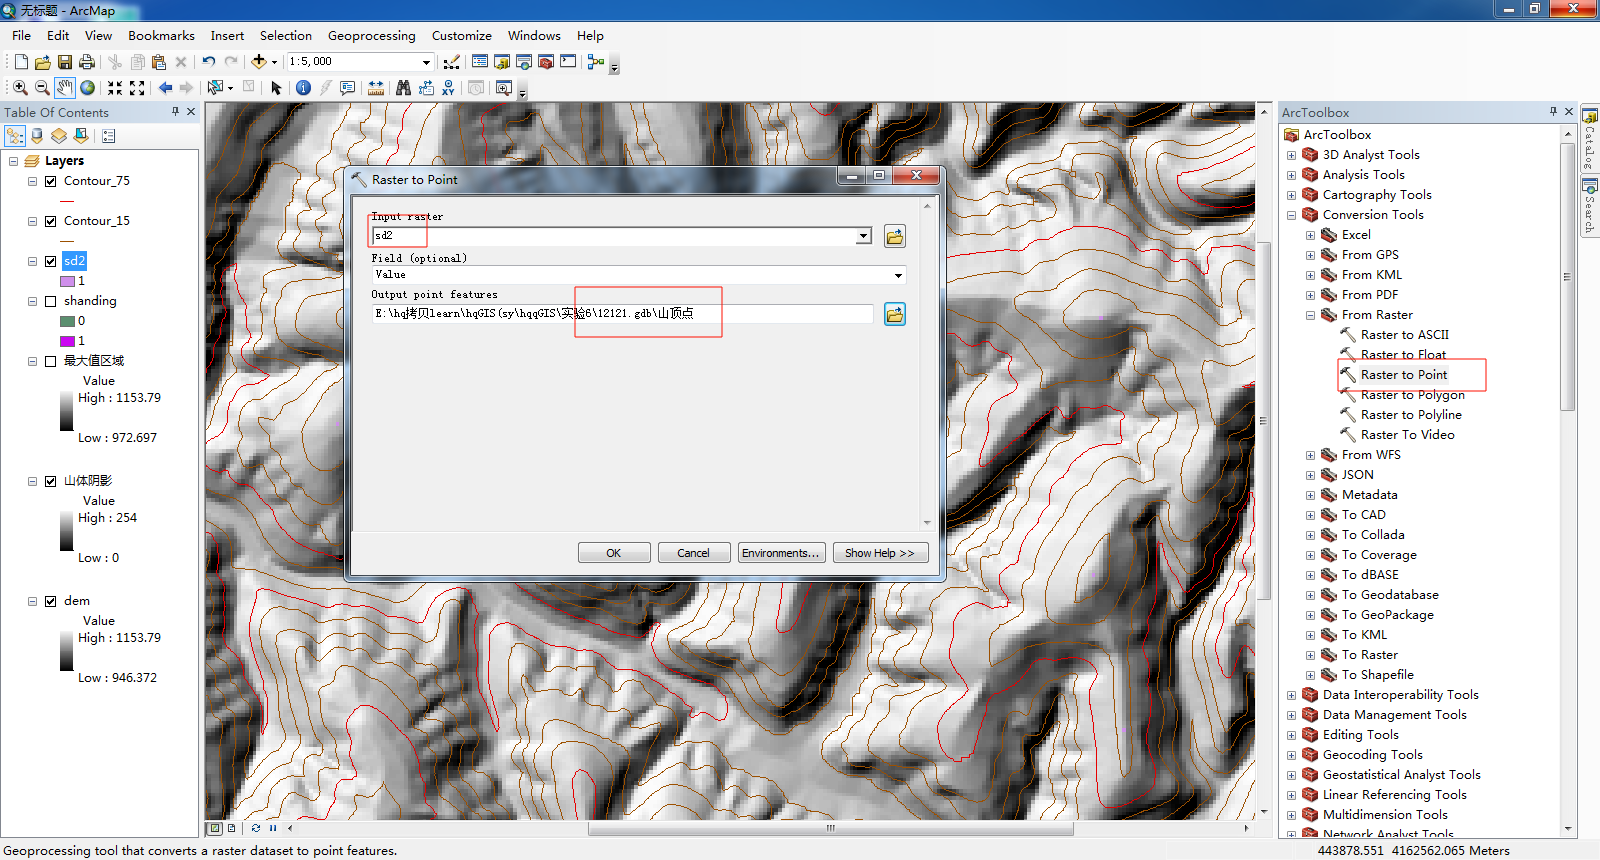Browse for output point features folder icon
The image size is (1600, 860).
pyautogui.click(x=895, y=314)
